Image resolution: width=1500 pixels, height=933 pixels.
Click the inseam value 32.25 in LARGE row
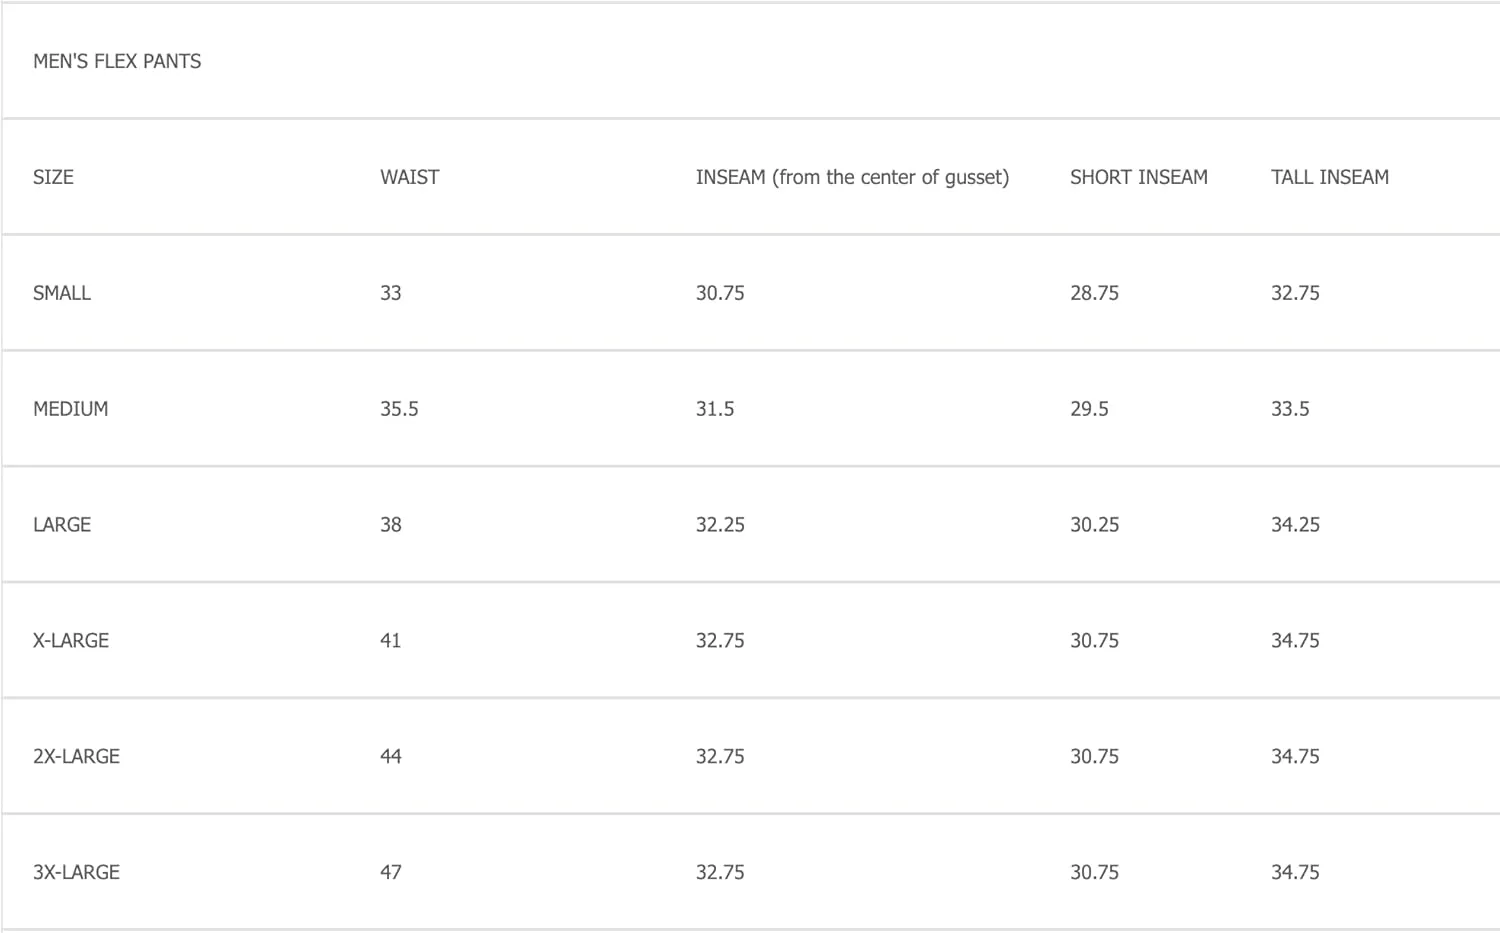click(x=720, y=525)
